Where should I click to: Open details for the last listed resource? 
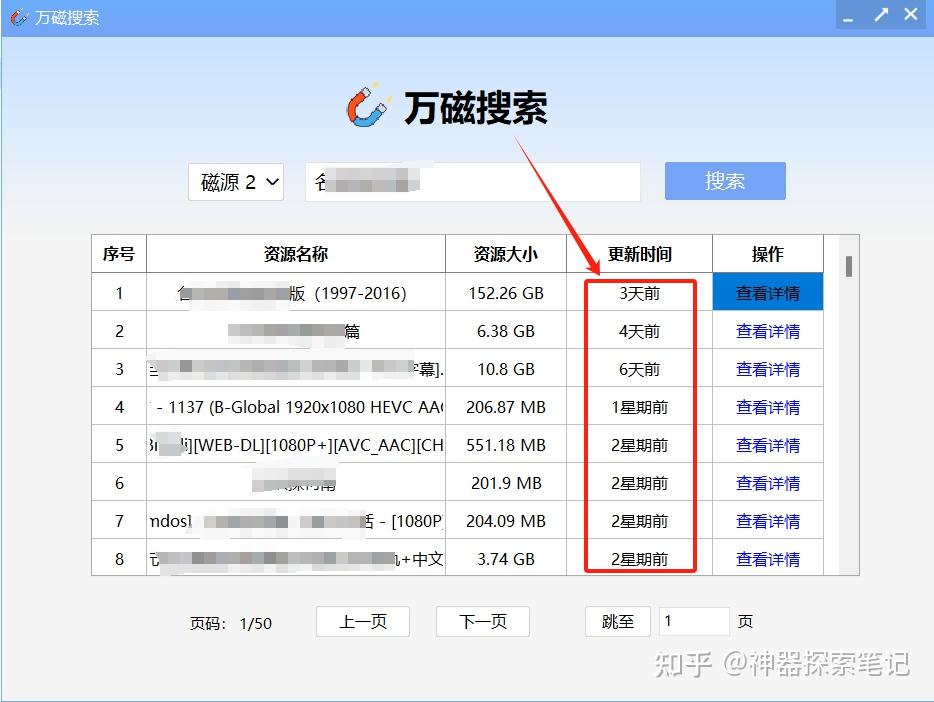pyautogui.click(x=767, y=558)
